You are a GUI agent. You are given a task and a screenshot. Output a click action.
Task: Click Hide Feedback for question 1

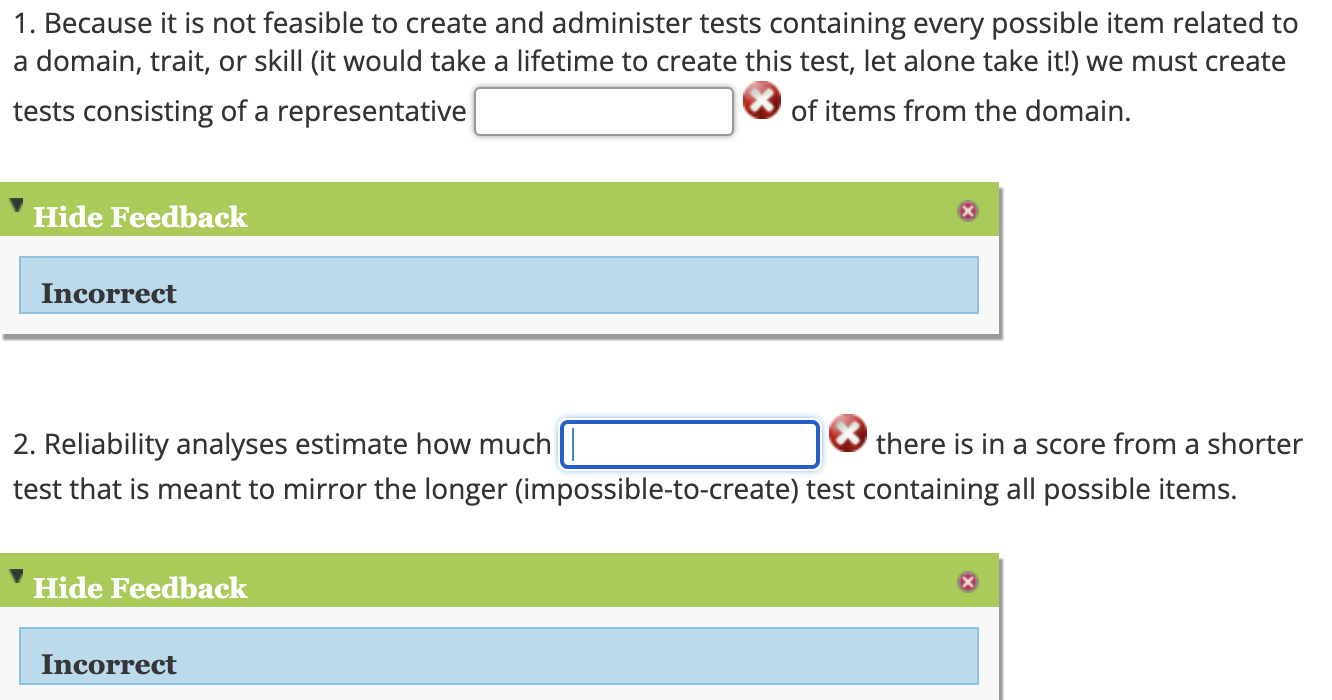[x=140, y=217]
